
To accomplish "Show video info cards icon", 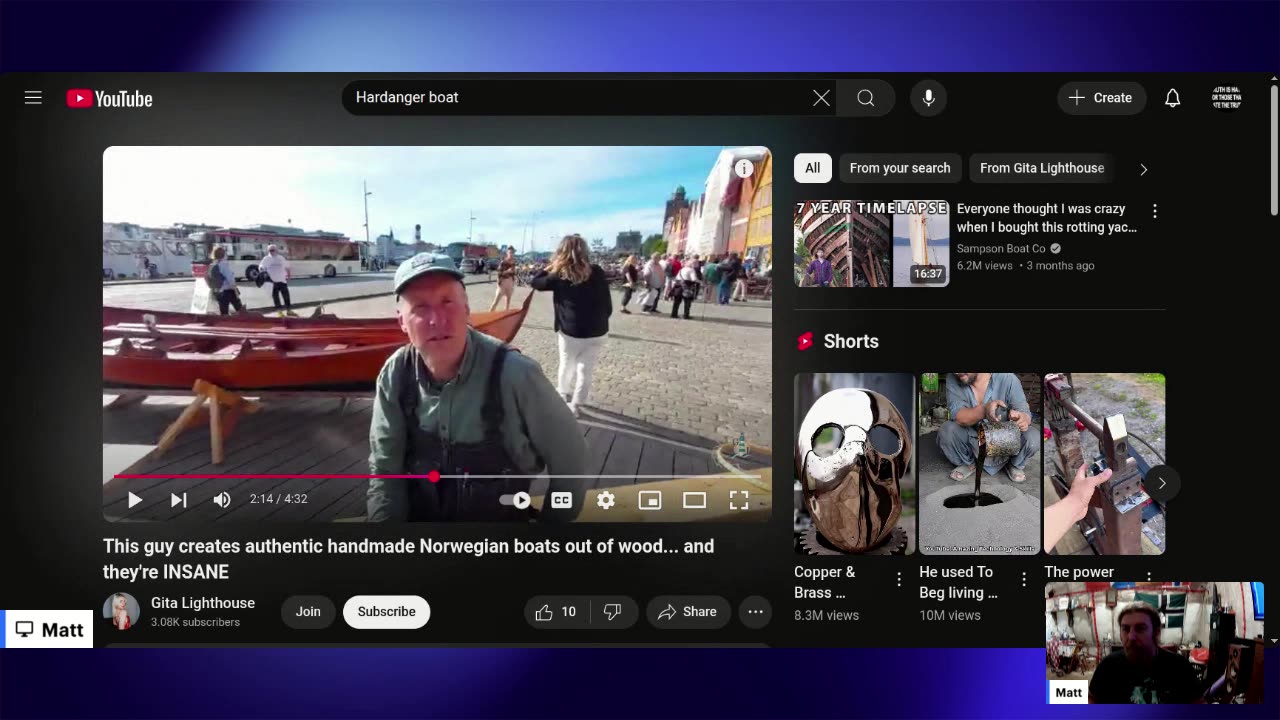I will pyautogui.click(x=744, y=169).
